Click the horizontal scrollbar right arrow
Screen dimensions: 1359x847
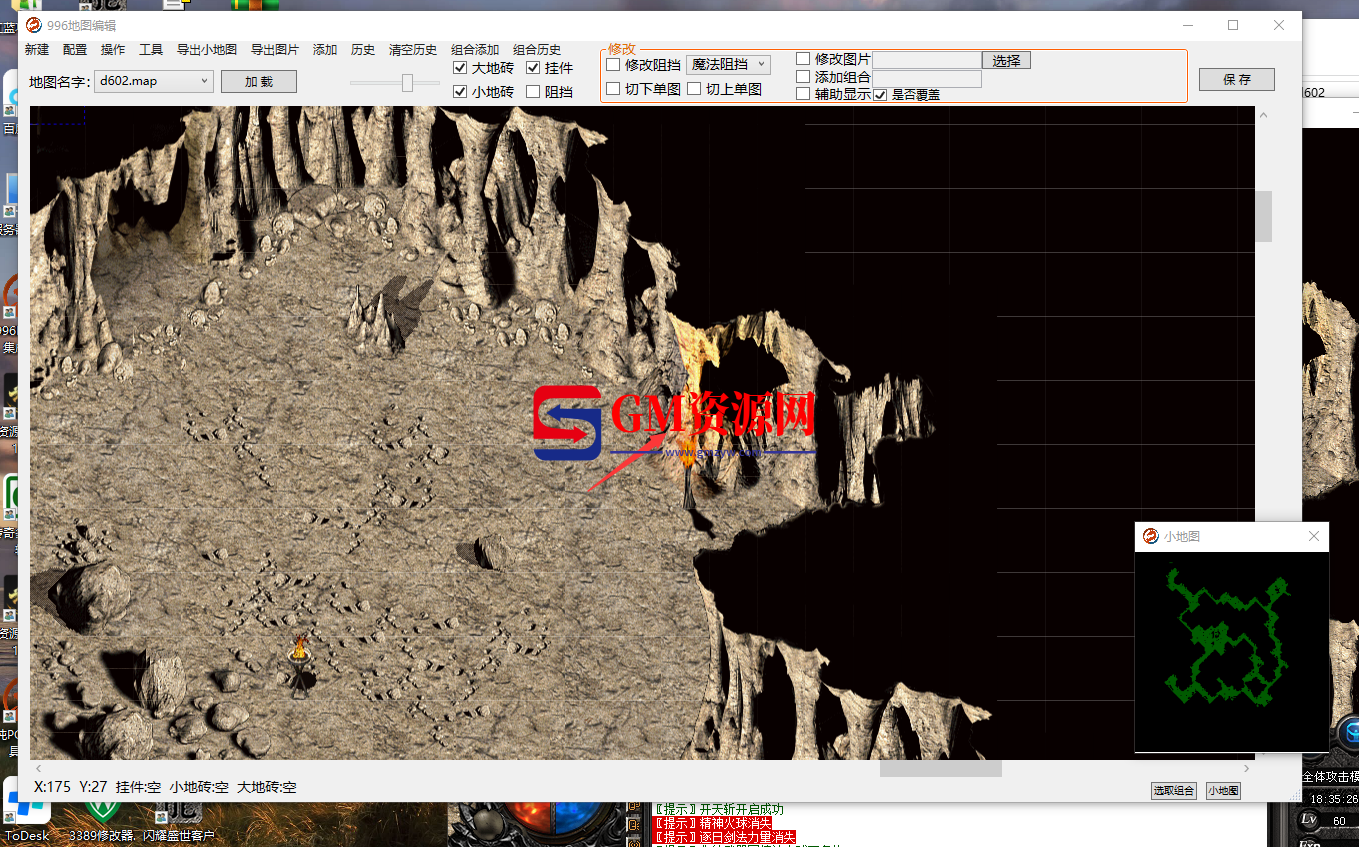pos(1246,768)
